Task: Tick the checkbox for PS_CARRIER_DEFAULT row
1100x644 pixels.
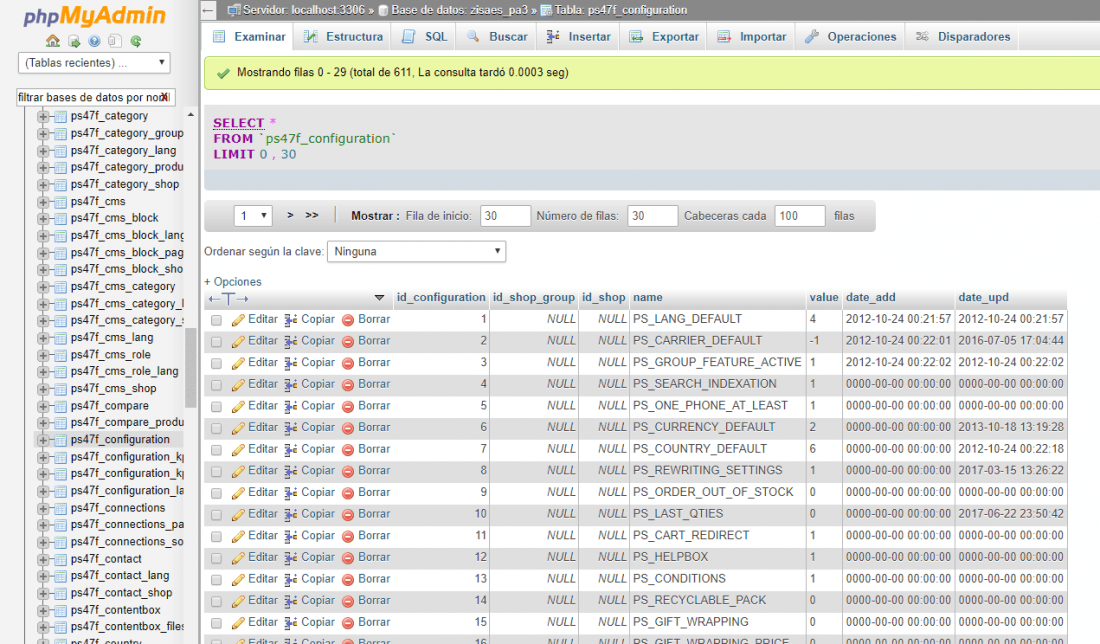Action: click(217, 342)
